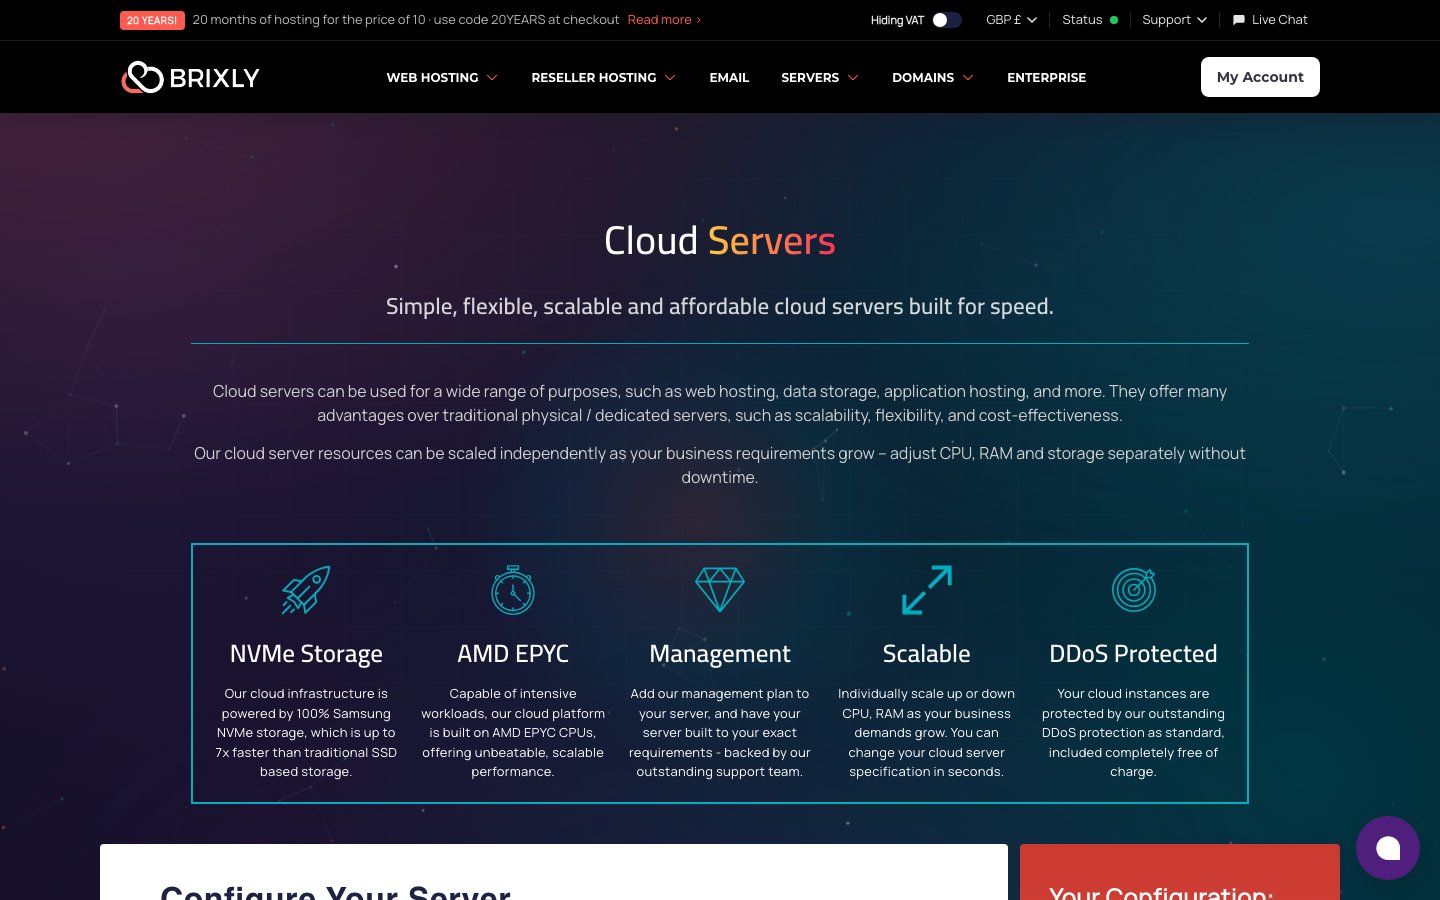This screenshot has height=900, width=1440.
Task: Click the Your Configuration panel heading
Action: (1161, 892)
